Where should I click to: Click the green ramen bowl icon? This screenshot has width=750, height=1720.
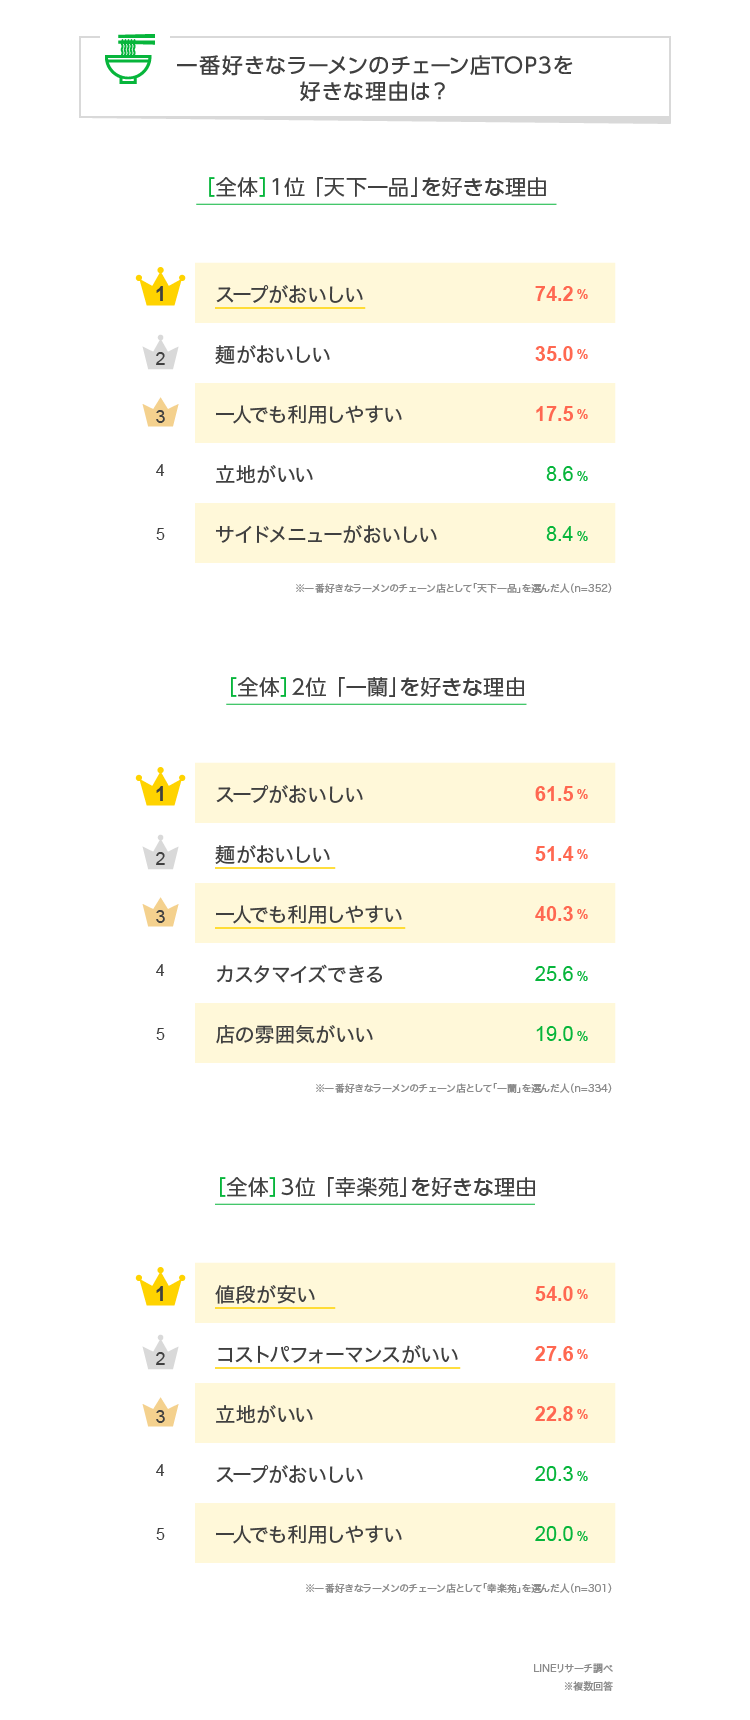[129, 60]
